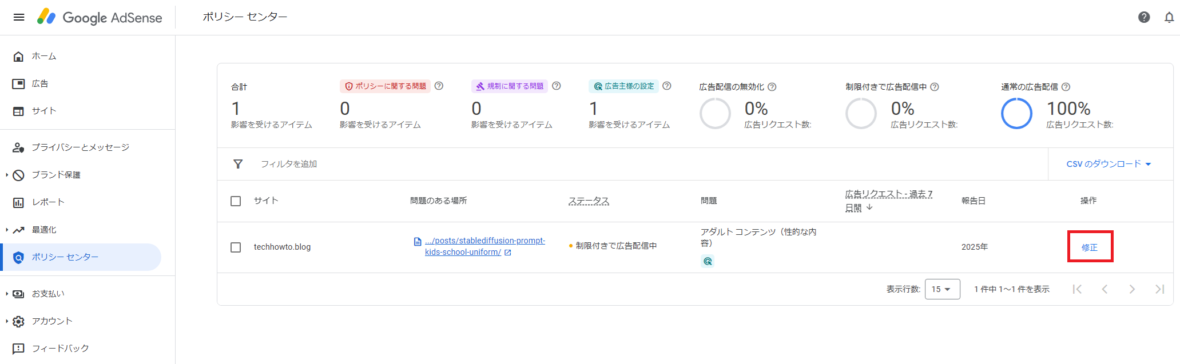The height and width of the screenshot is (364, 1180).
Task: Click the 広告主様の設定 teal badge
Action: pyautogui.click(x=623, y=86)
